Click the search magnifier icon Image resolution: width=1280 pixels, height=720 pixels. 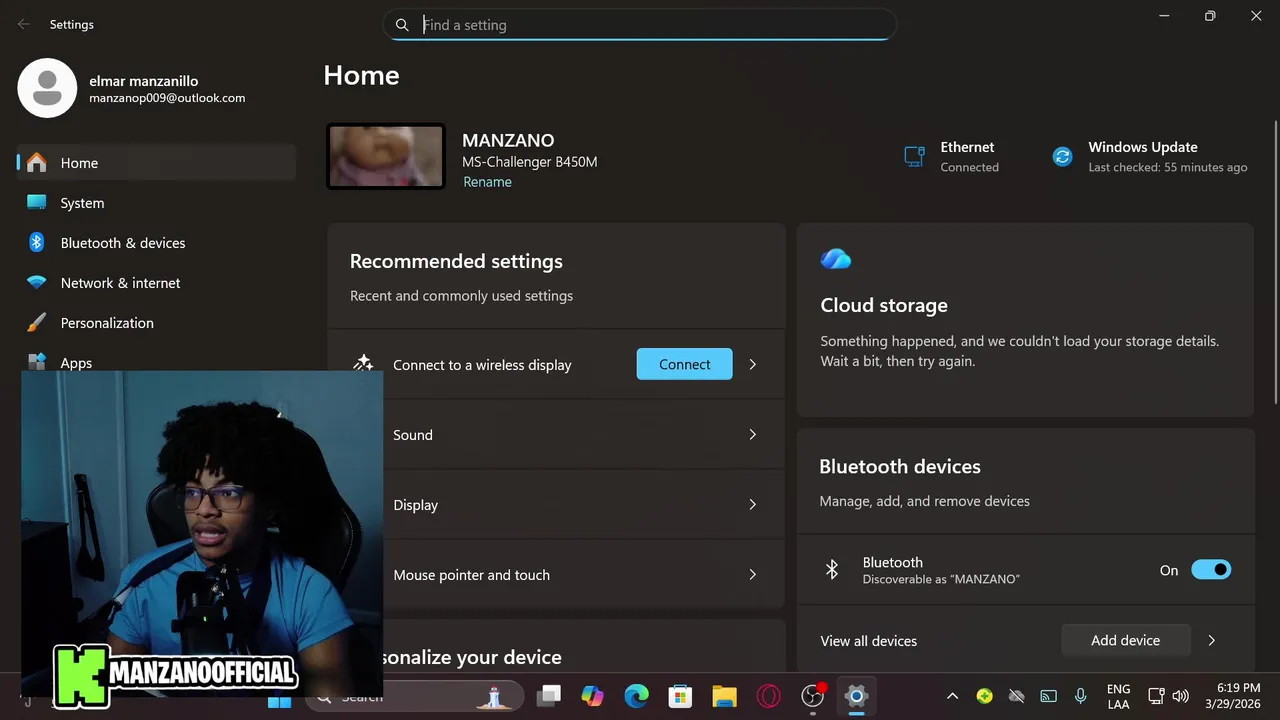(402, 25)
